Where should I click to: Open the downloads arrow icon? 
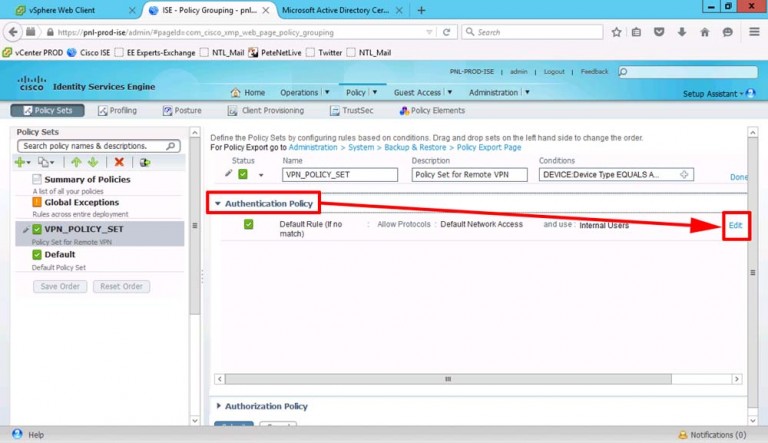(x=682, y=32)
